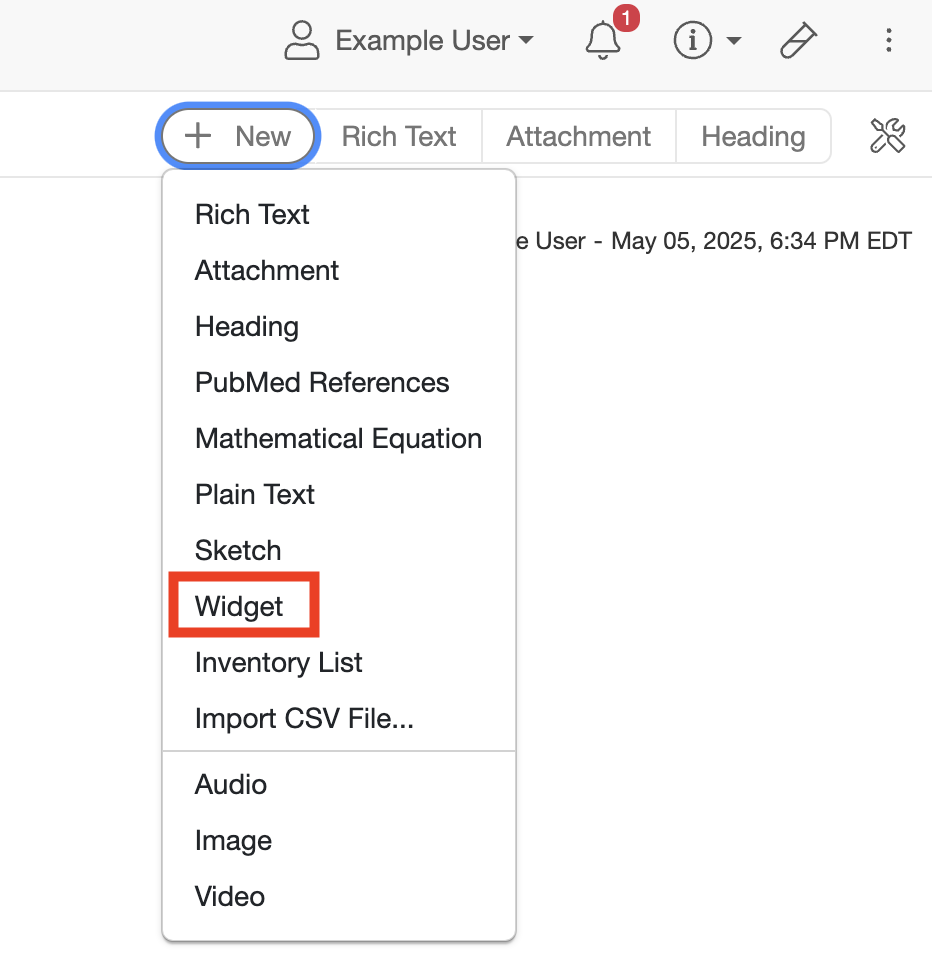Viewport: 932px width, 962px height.
Task: Select PubMed References menu entry
Action: pos(322,382)
